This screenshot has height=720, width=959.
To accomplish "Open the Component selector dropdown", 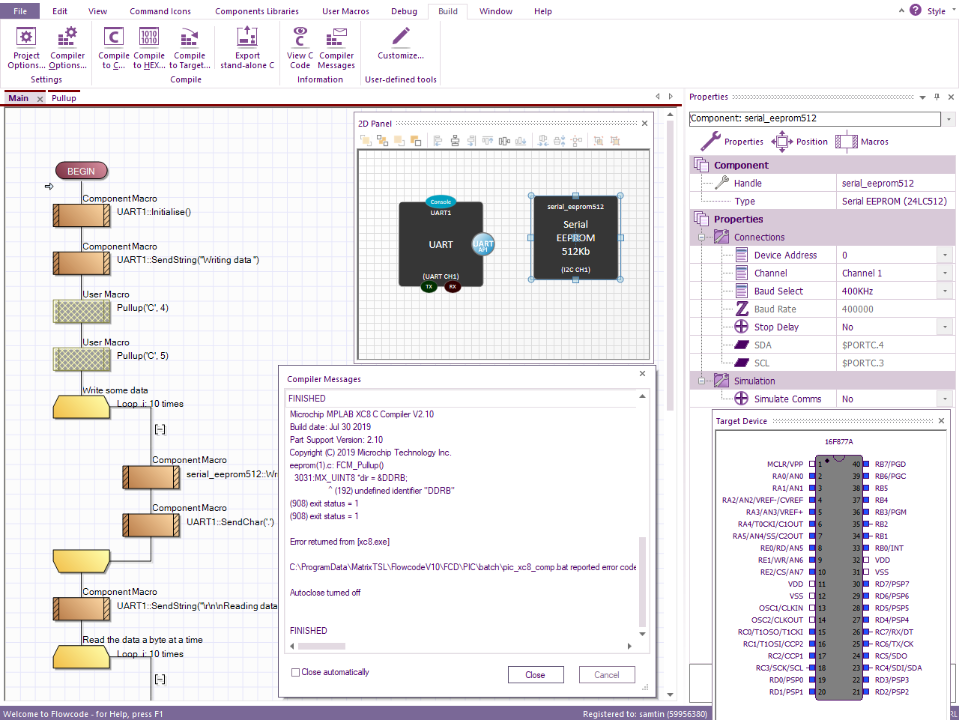I will pos(949,119).
